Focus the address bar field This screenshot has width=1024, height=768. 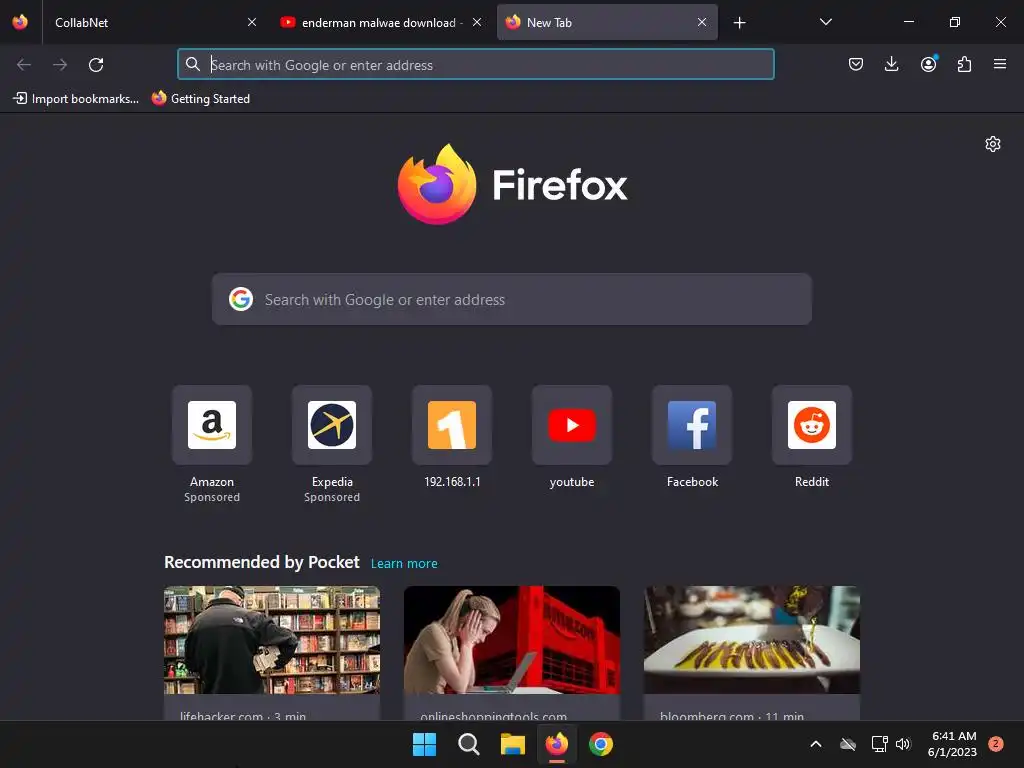coord(475,64)
